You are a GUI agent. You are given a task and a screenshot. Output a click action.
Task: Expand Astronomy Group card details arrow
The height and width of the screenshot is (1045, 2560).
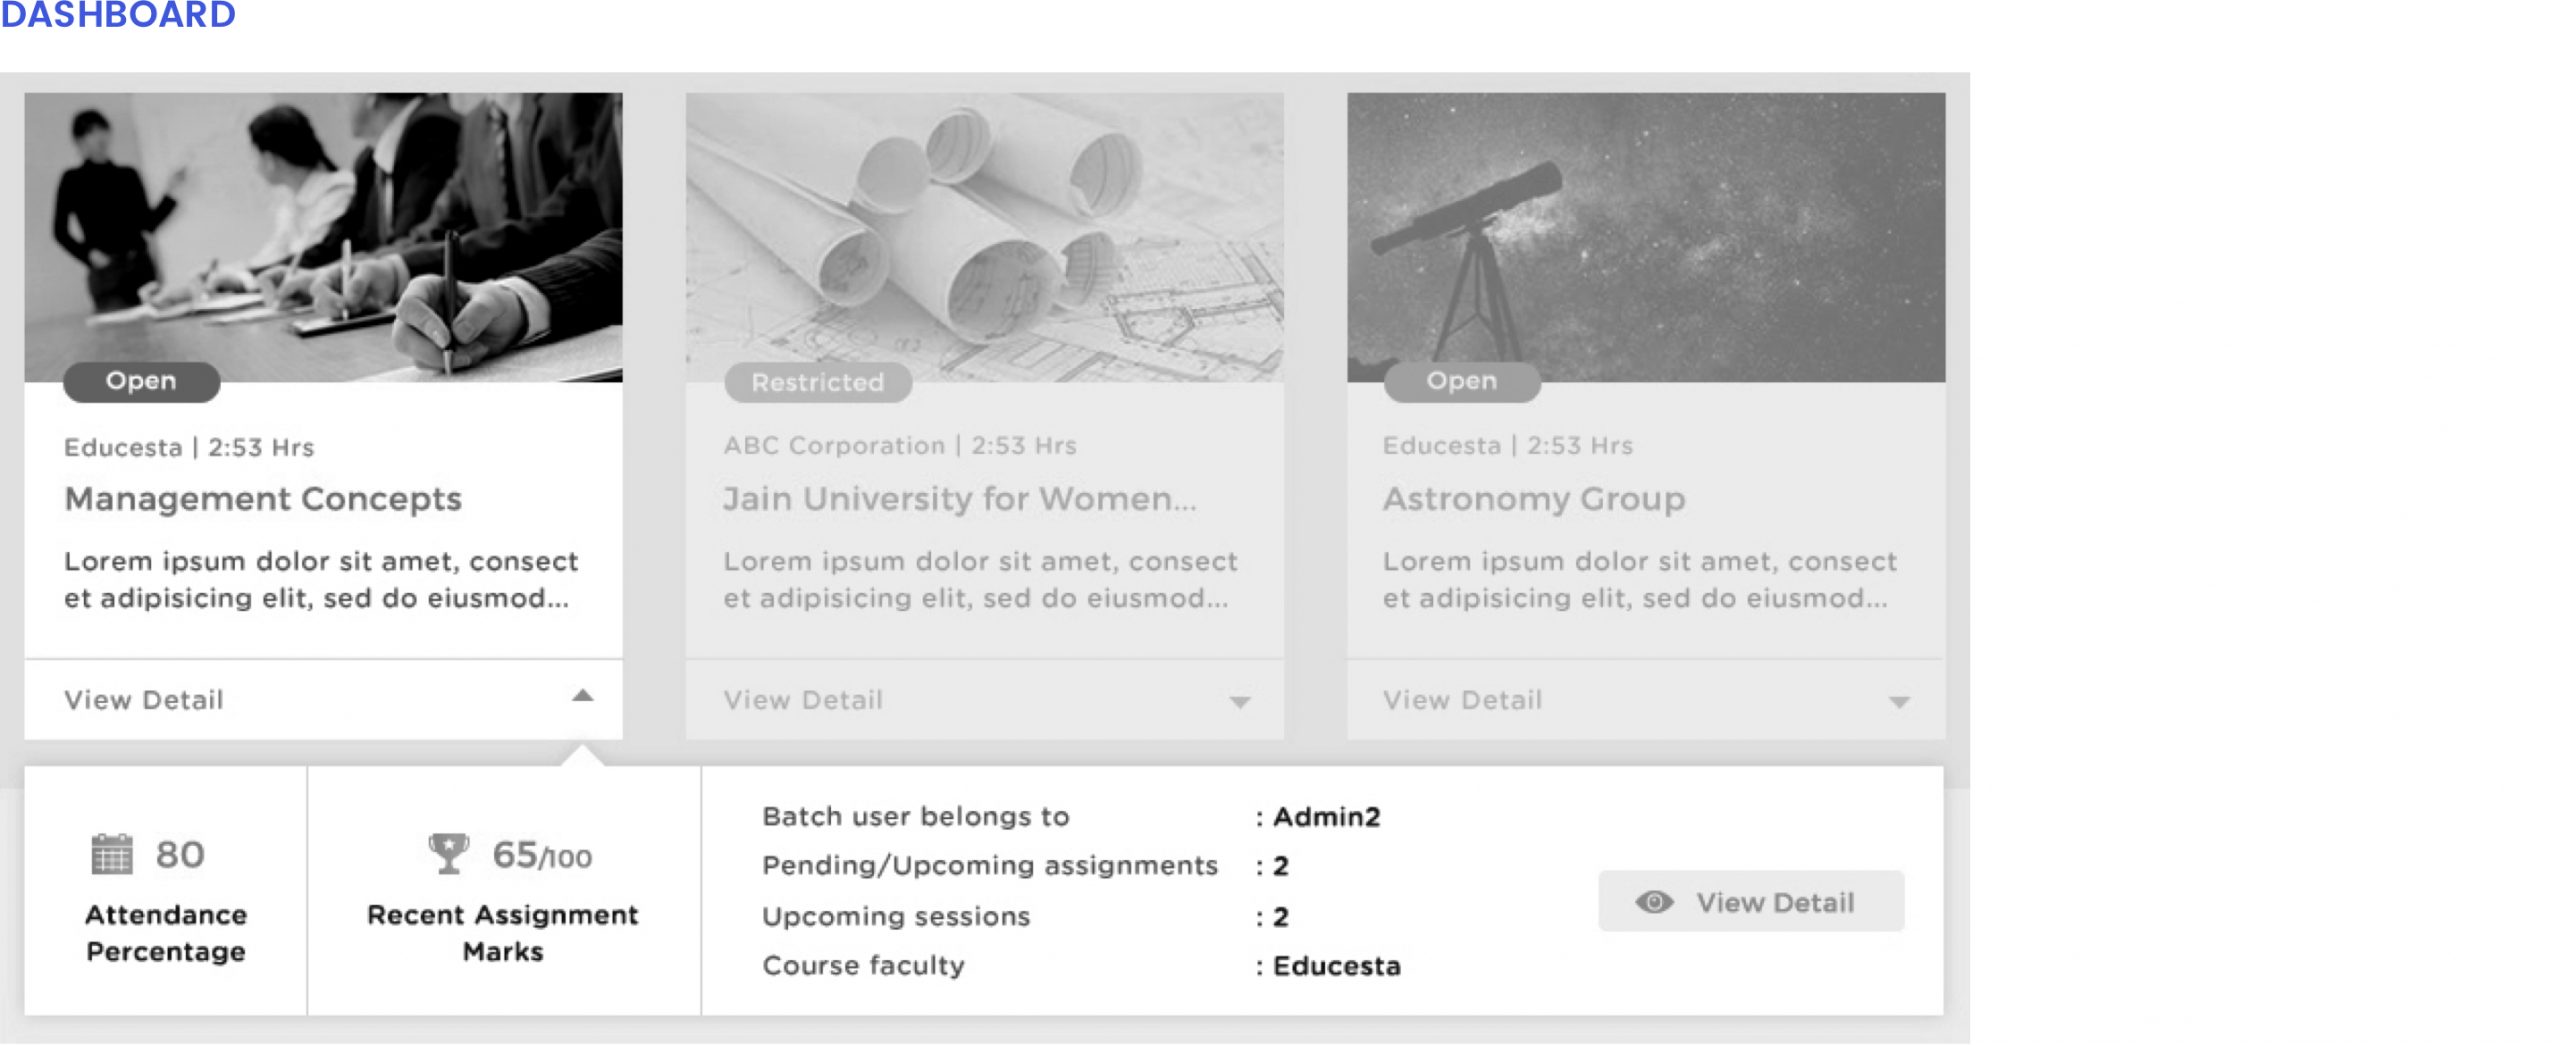[x=1899, y=702]
